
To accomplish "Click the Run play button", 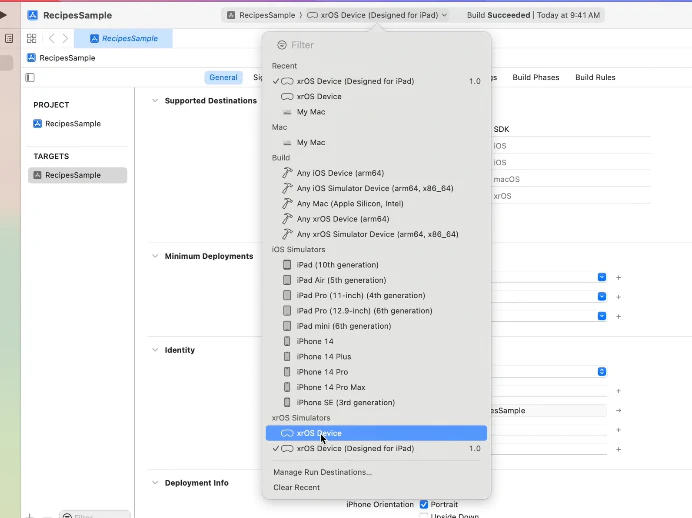I will pyautogui.click(x=3, y=15).
